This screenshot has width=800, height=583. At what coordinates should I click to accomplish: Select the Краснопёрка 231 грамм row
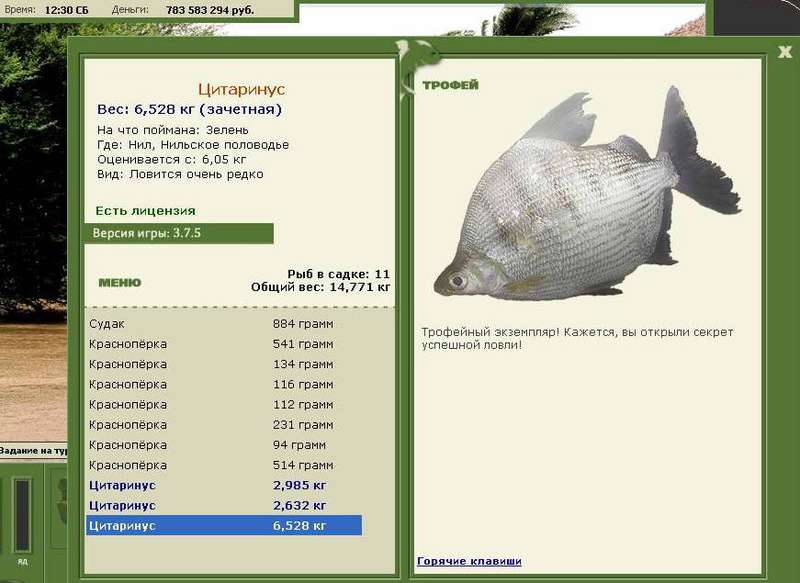coord(224,425)
